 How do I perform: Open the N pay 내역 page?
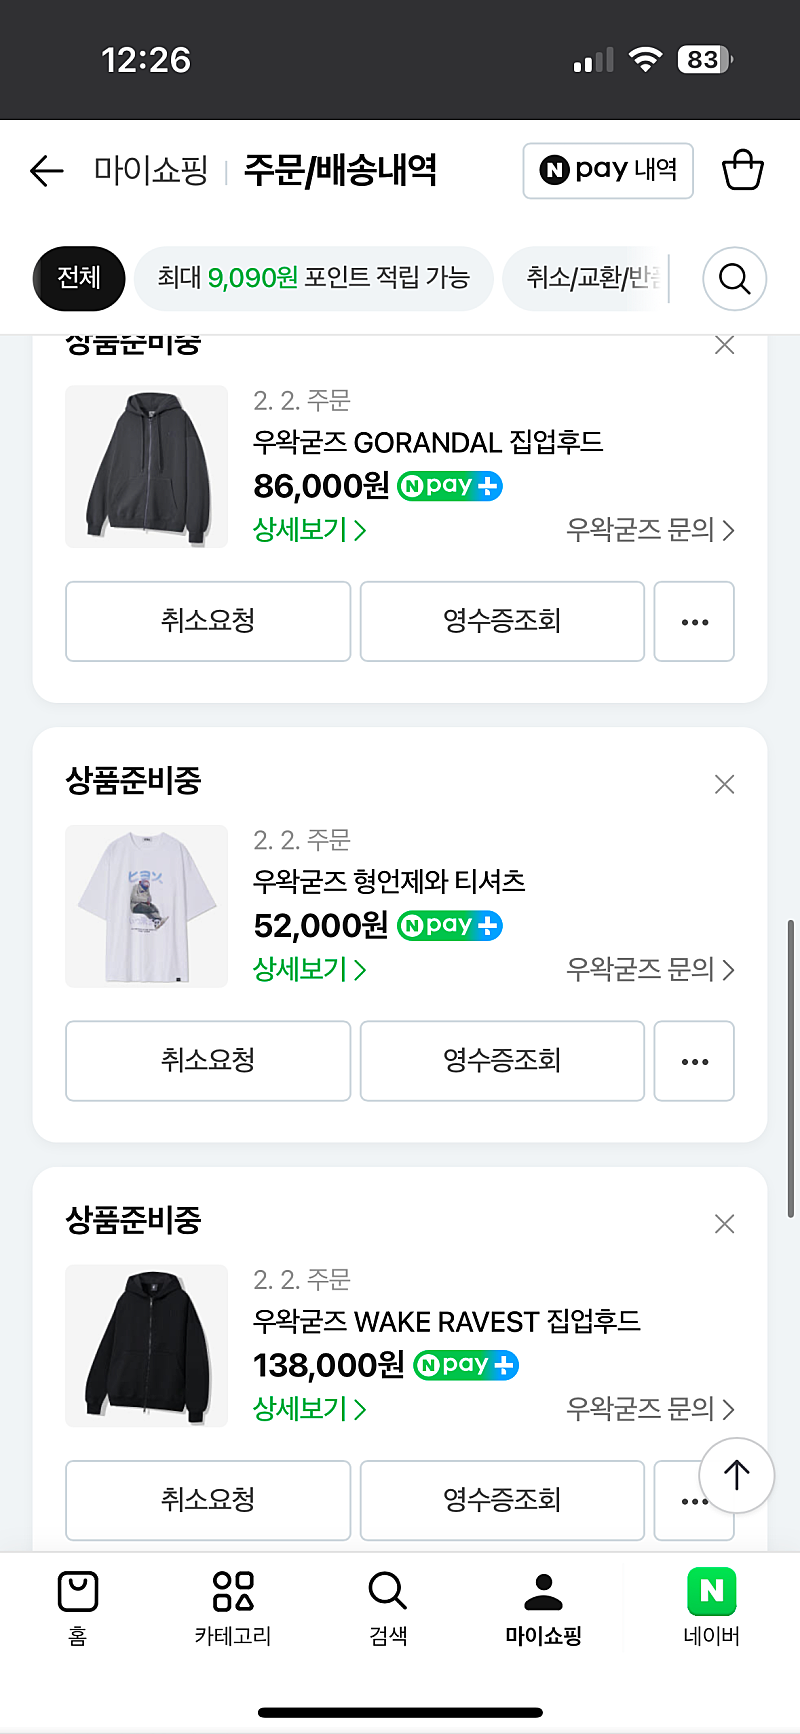pyautogui.click(x=608, y=171)
